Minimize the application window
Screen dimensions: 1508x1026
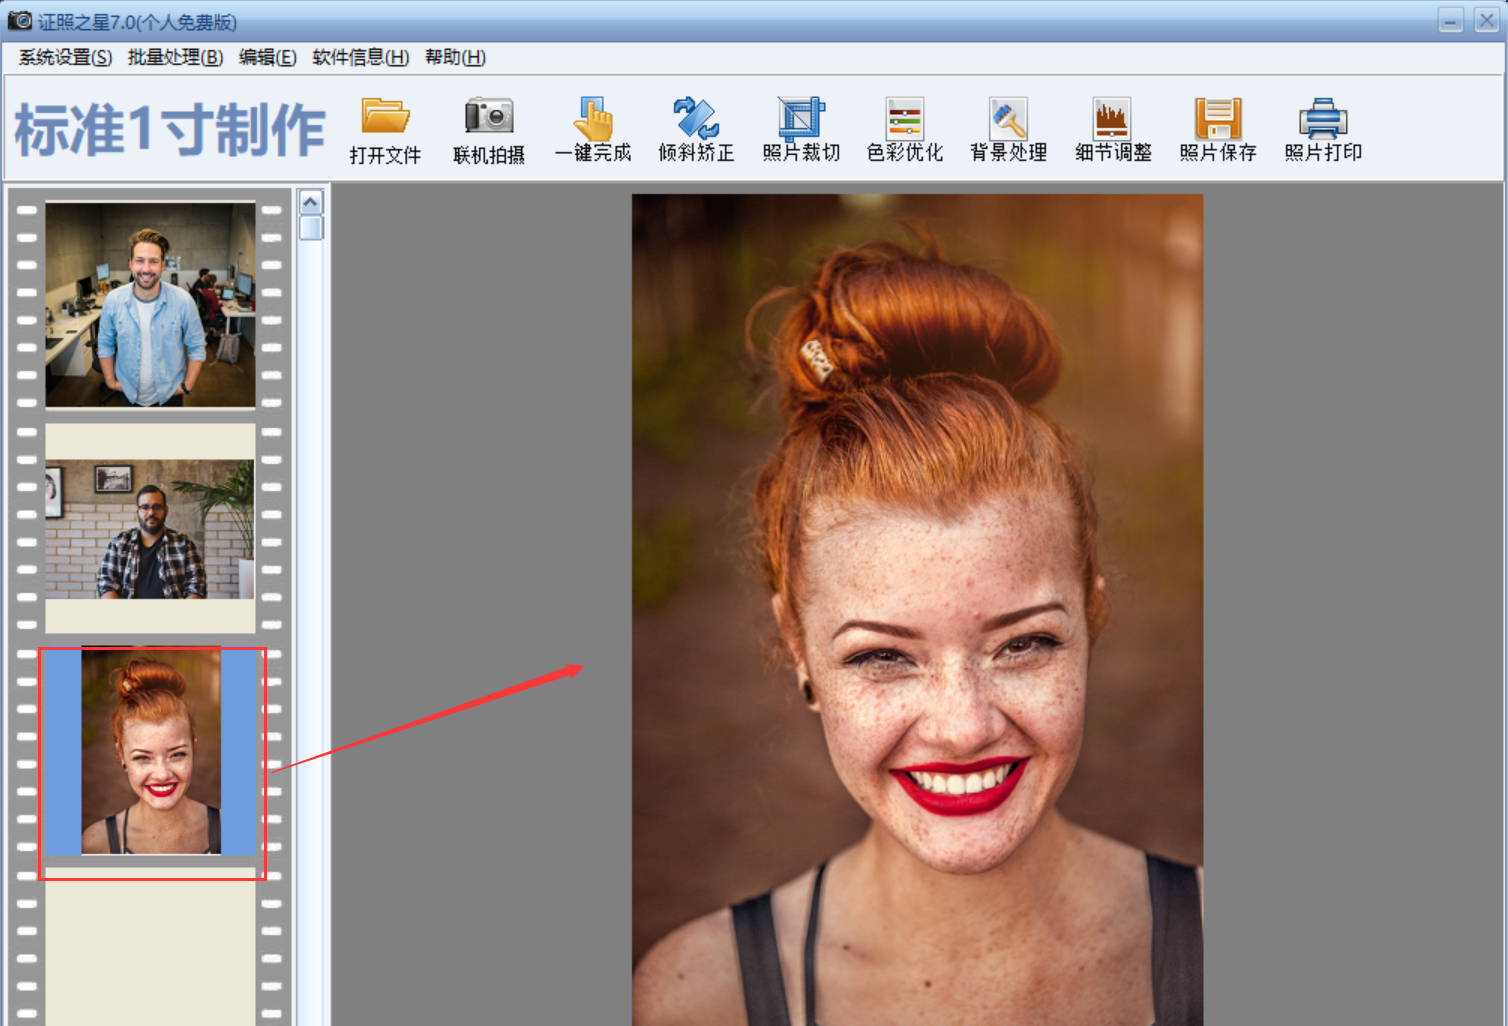(1450, 20)
